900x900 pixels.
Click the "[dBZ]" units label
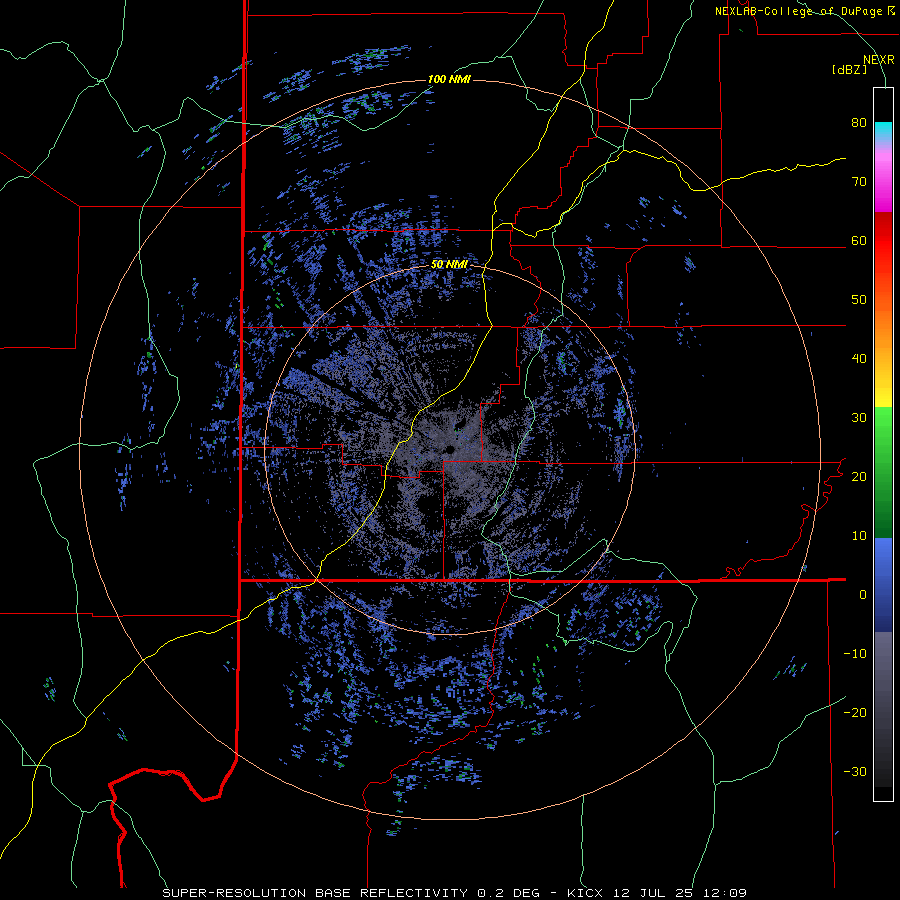[x=849, y=69]
